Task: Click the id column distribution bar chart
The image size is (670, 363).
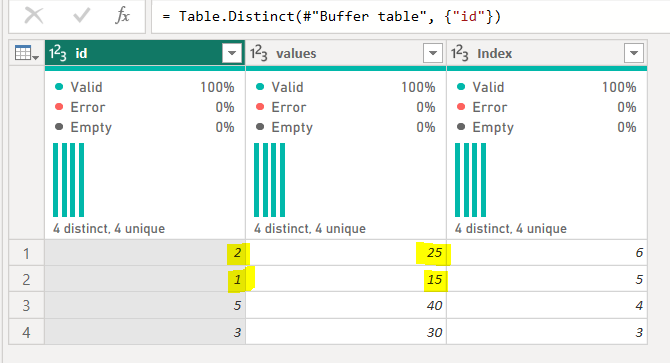Action: [x=68, y=180]
